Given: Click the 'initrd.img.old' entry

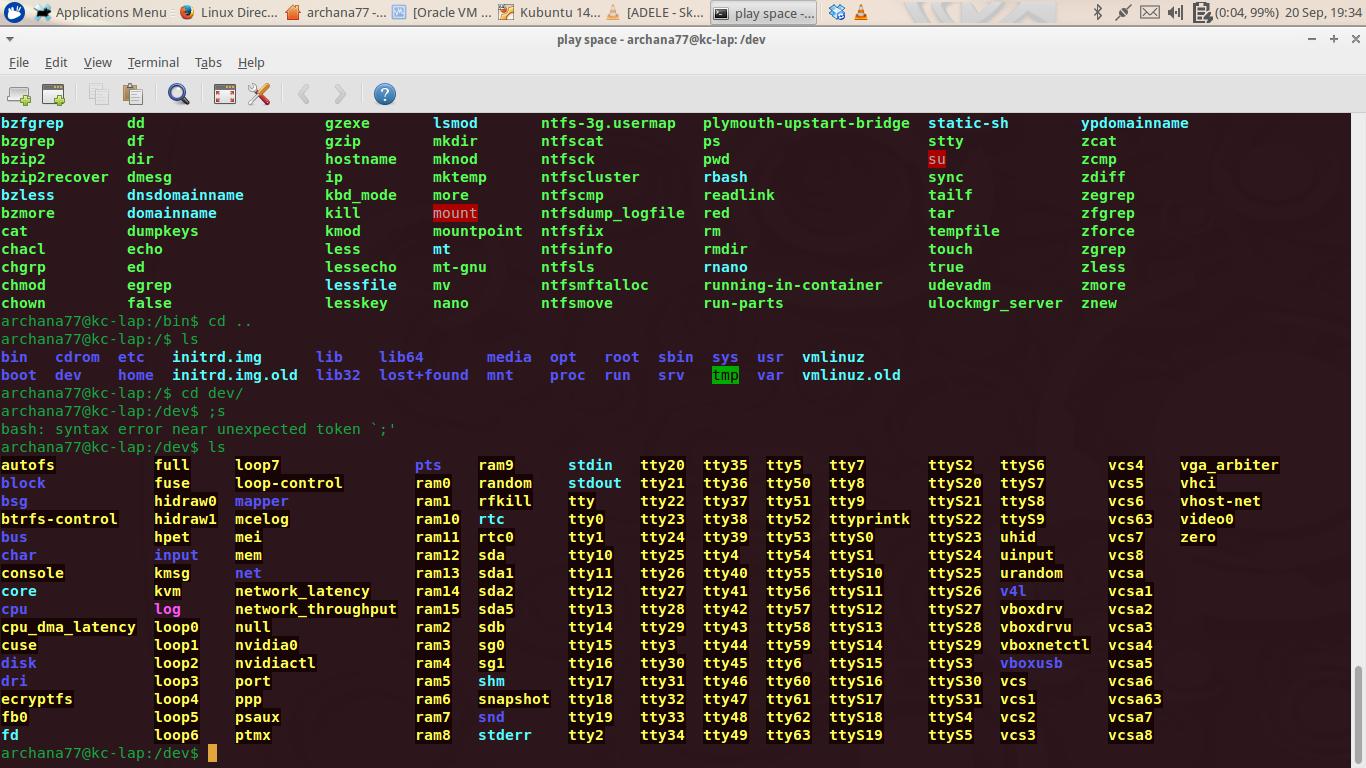Looking at the screenshot, I should coord(235,375).
